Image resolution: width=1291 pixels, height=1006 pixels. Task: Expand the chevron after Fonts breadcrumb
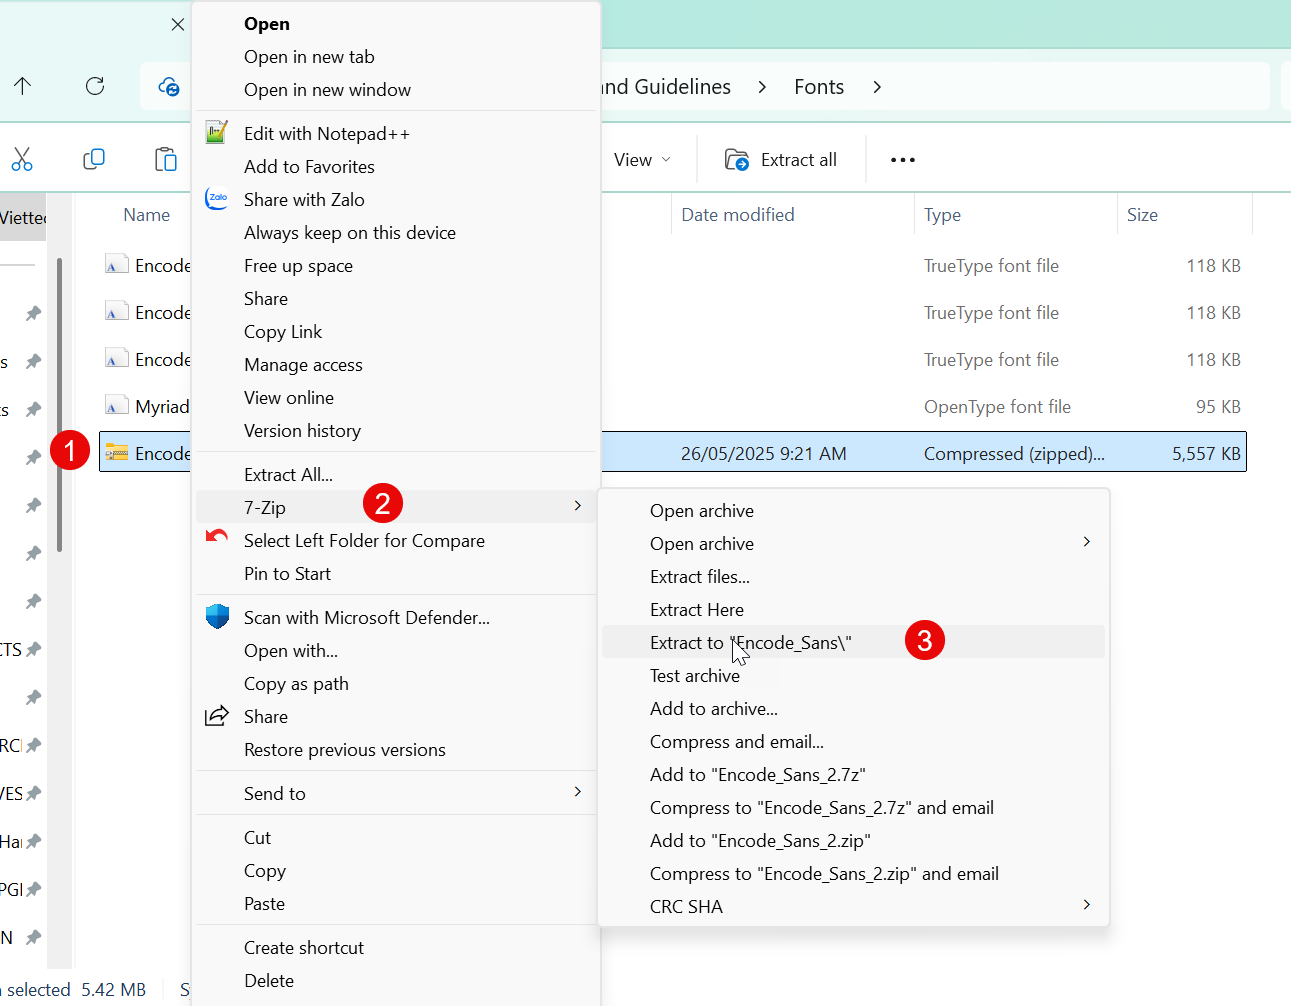(877, 87)
